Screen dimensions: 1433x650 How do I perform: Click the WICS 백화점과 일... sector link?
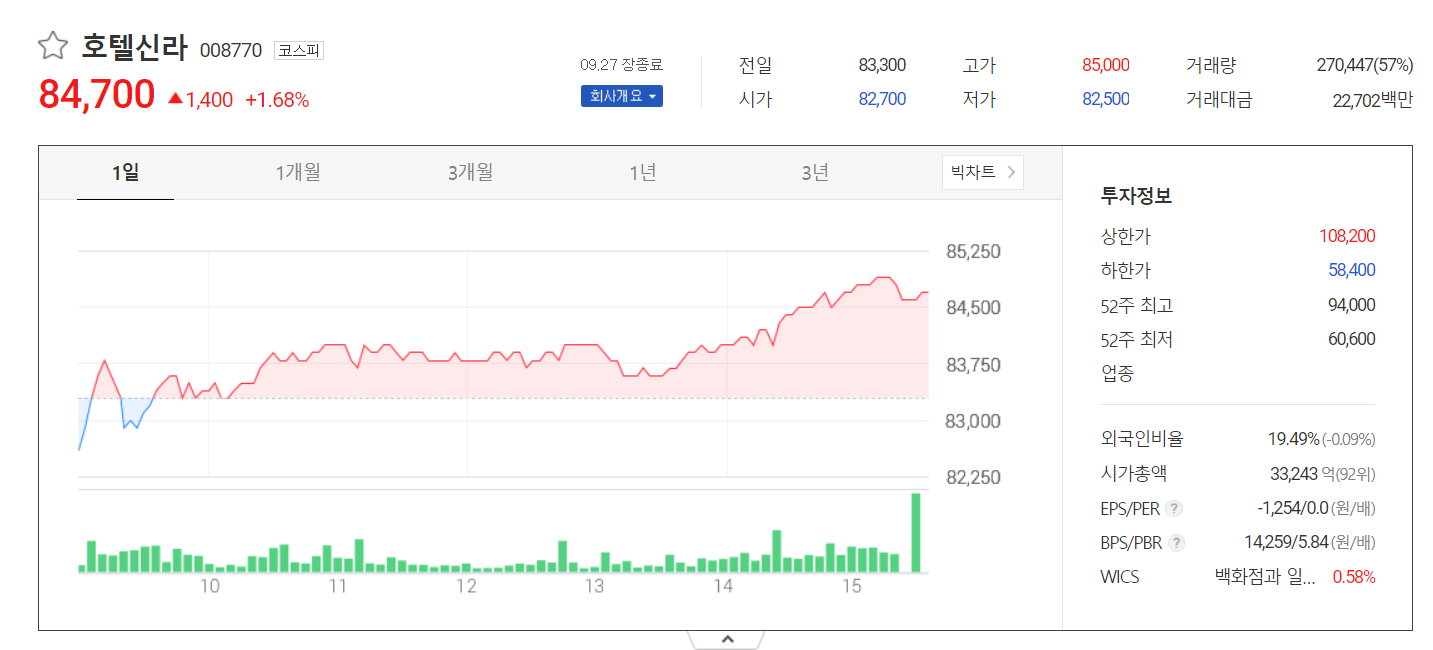click(x=1265, y=577)
